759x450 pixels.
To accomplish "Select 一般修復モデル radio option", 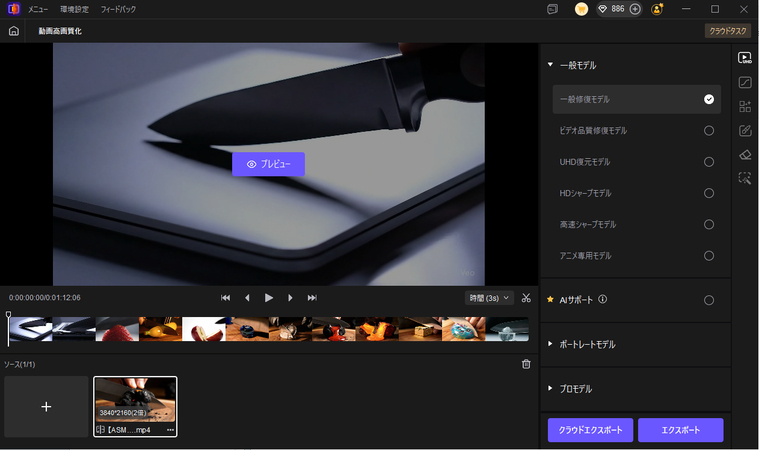I will 709,99.
